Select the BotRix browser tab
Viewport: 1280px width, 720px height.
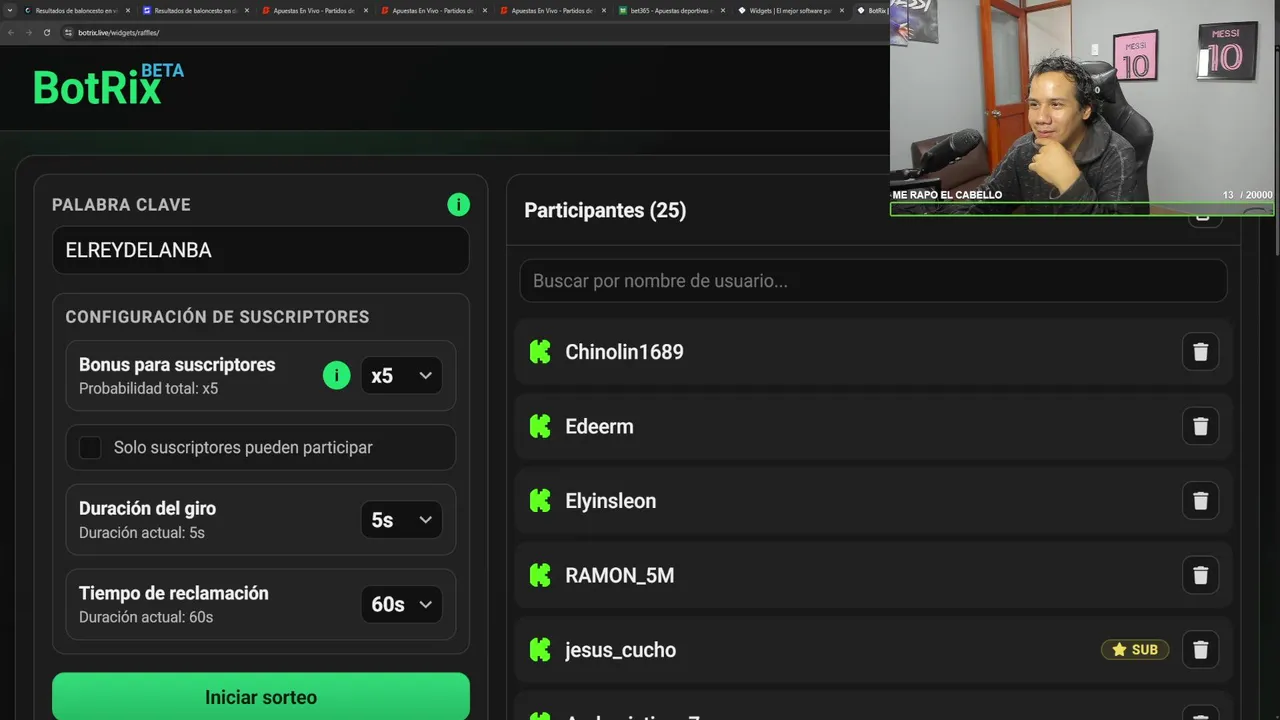click(872, 11)
